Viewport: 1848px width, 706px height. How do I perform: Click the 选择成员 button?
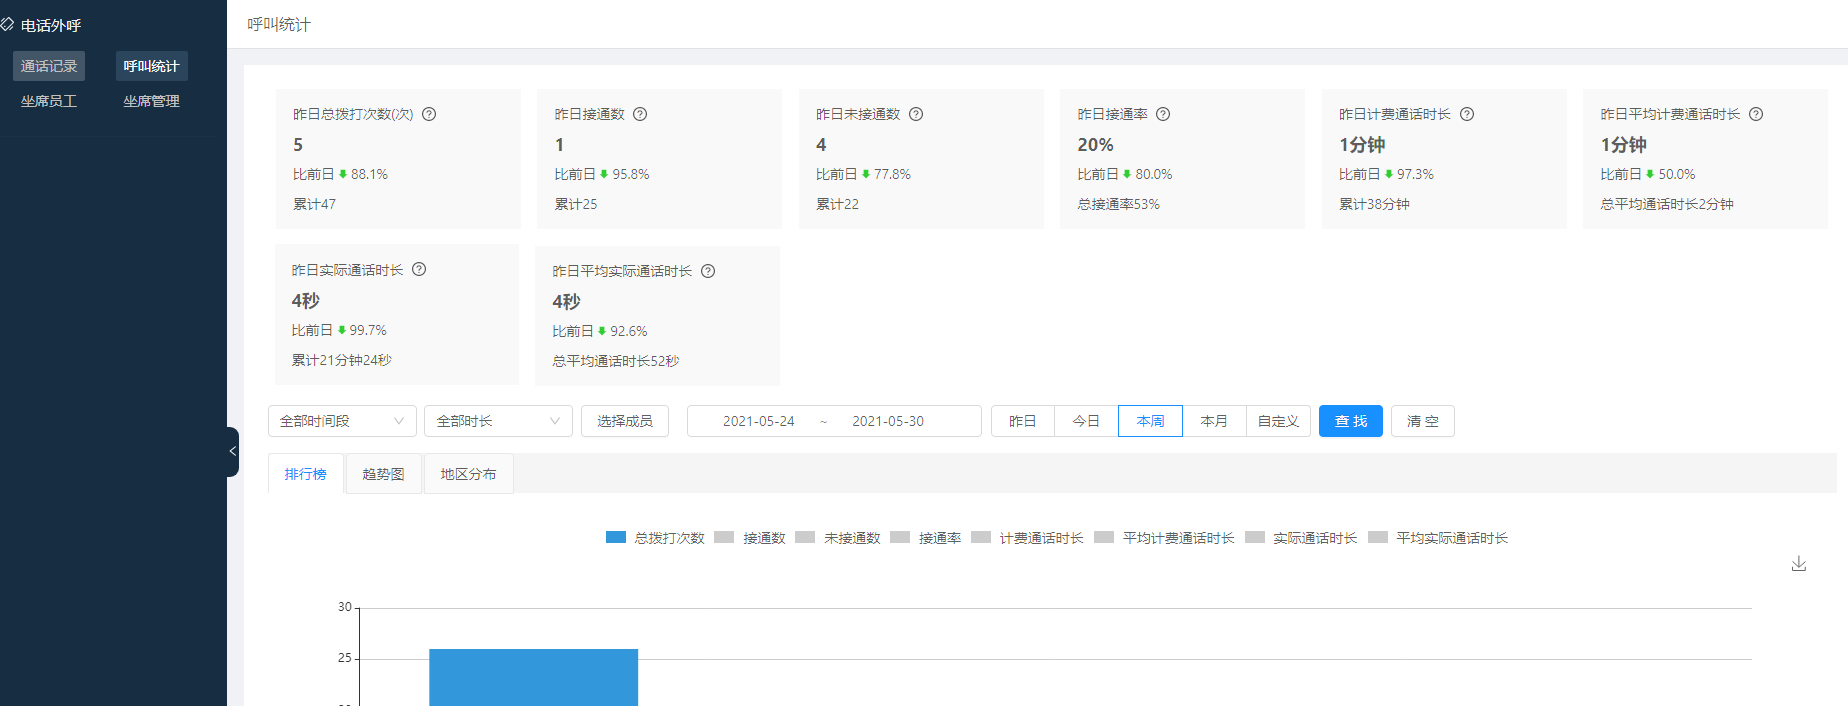pos(625,421)
